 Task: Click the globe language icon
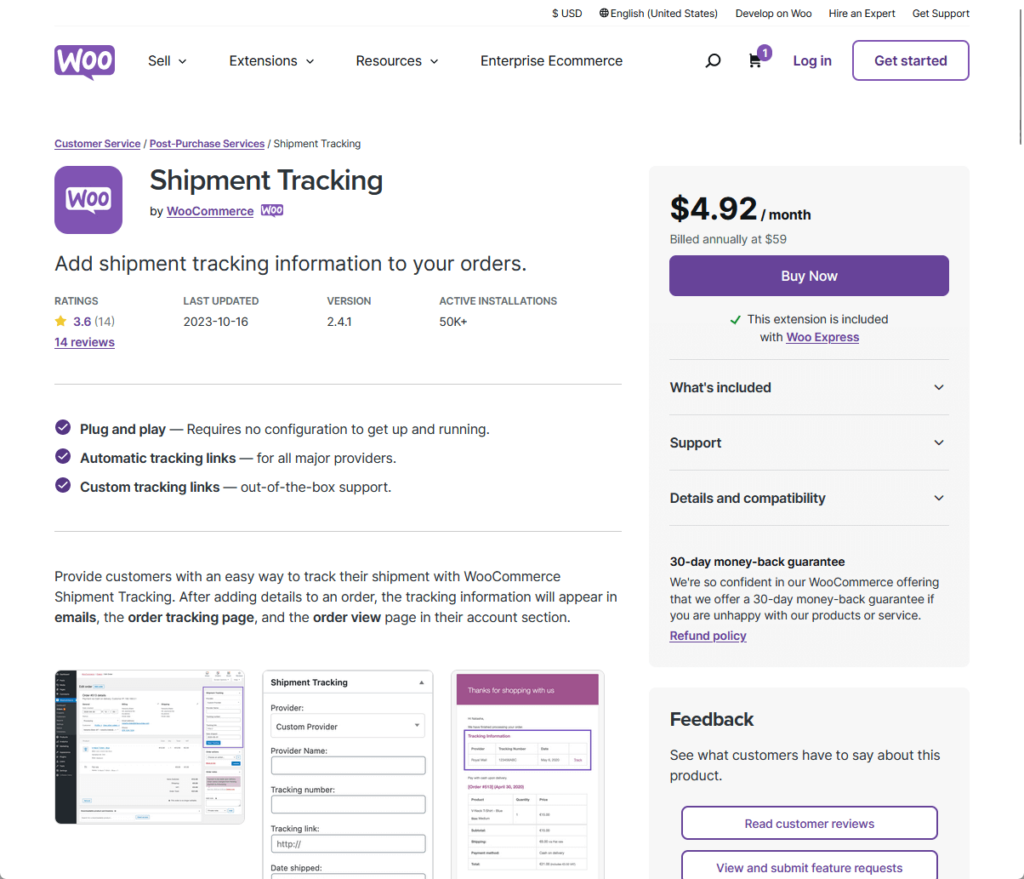tap(604, 13)
